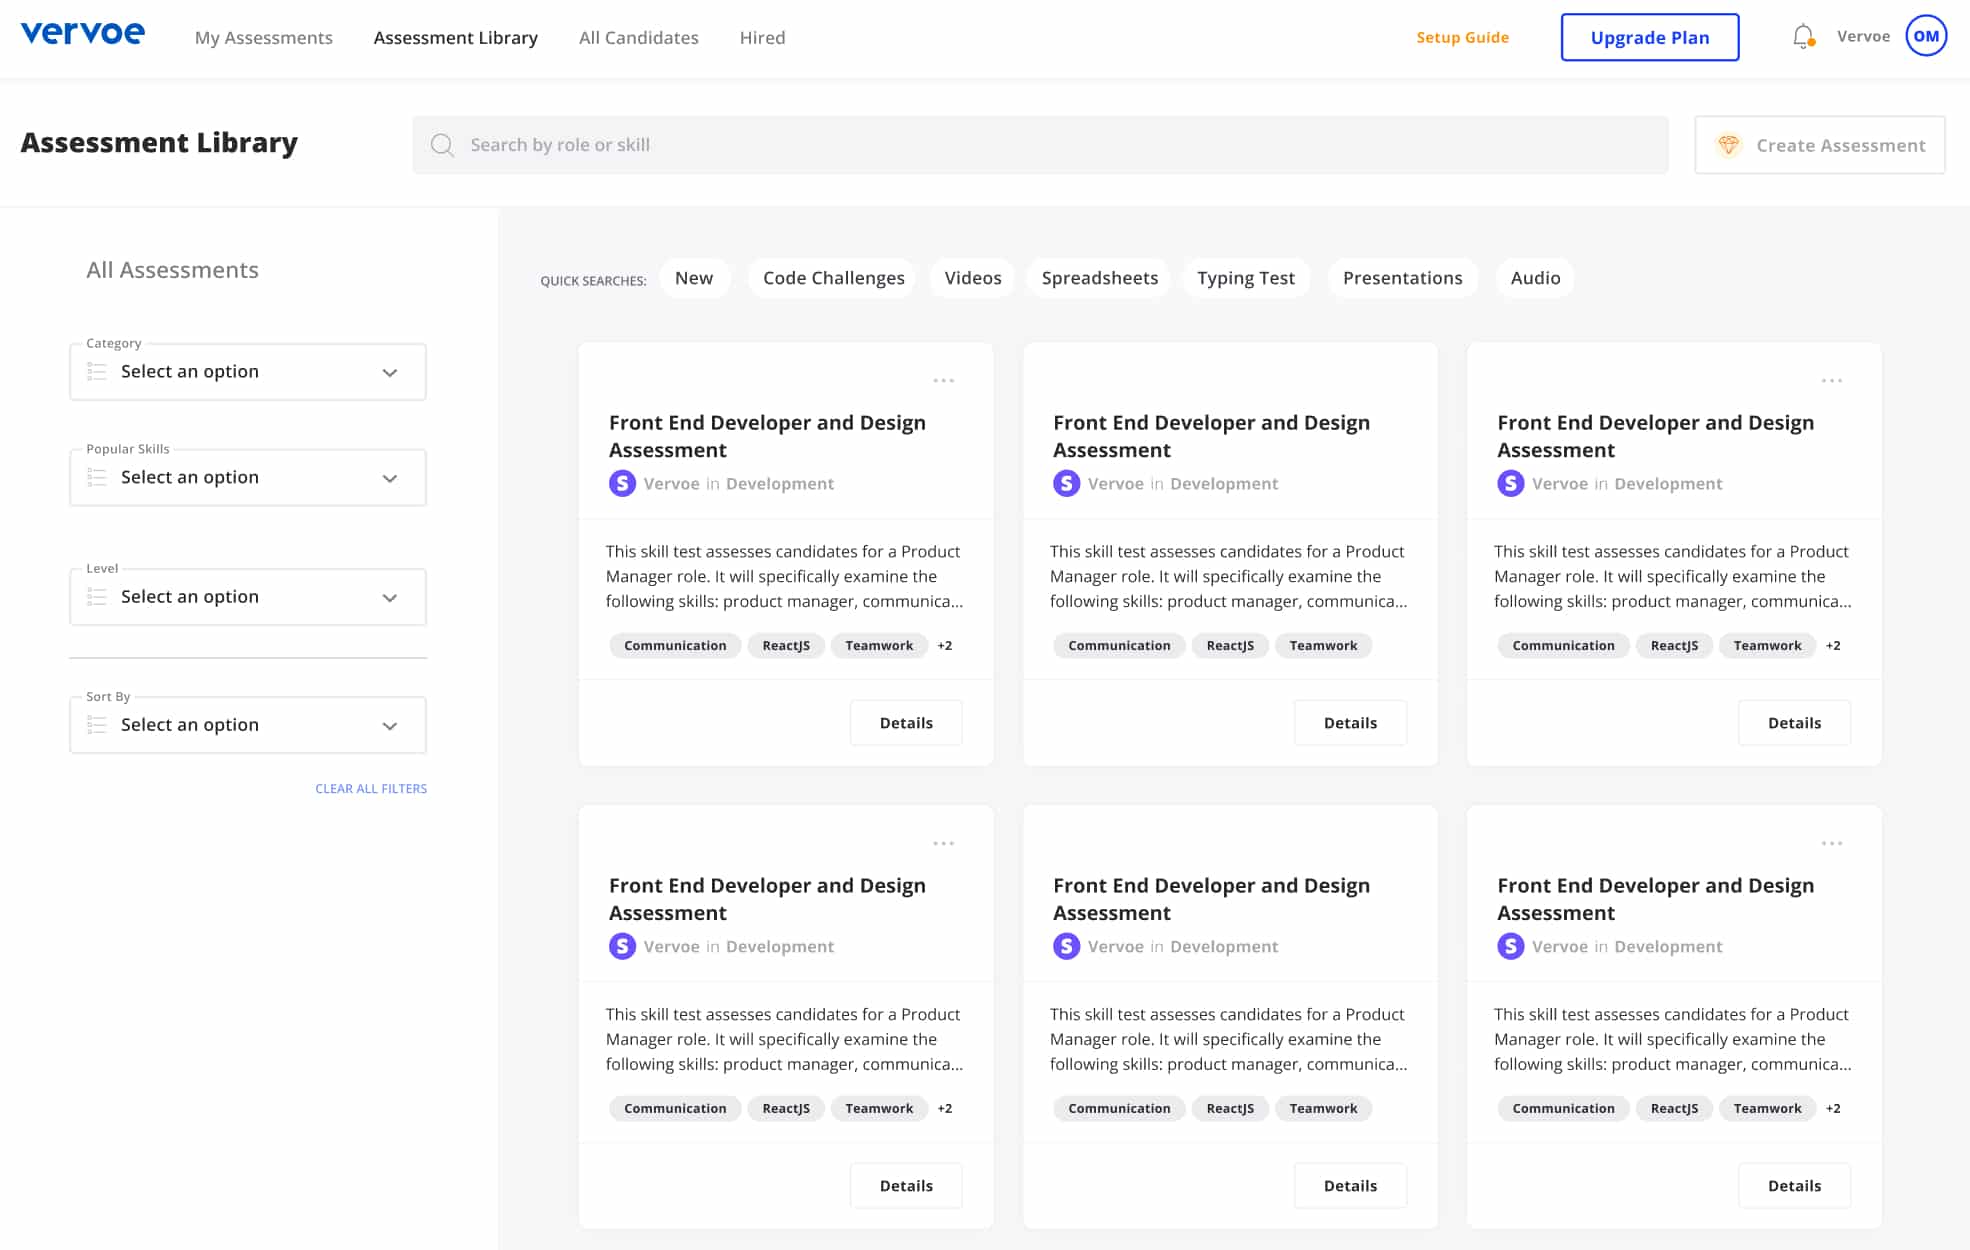The height and width of the screenshot is (1250, 1970).
Task: Click the search magnifier icon in library
Action: 444,145
